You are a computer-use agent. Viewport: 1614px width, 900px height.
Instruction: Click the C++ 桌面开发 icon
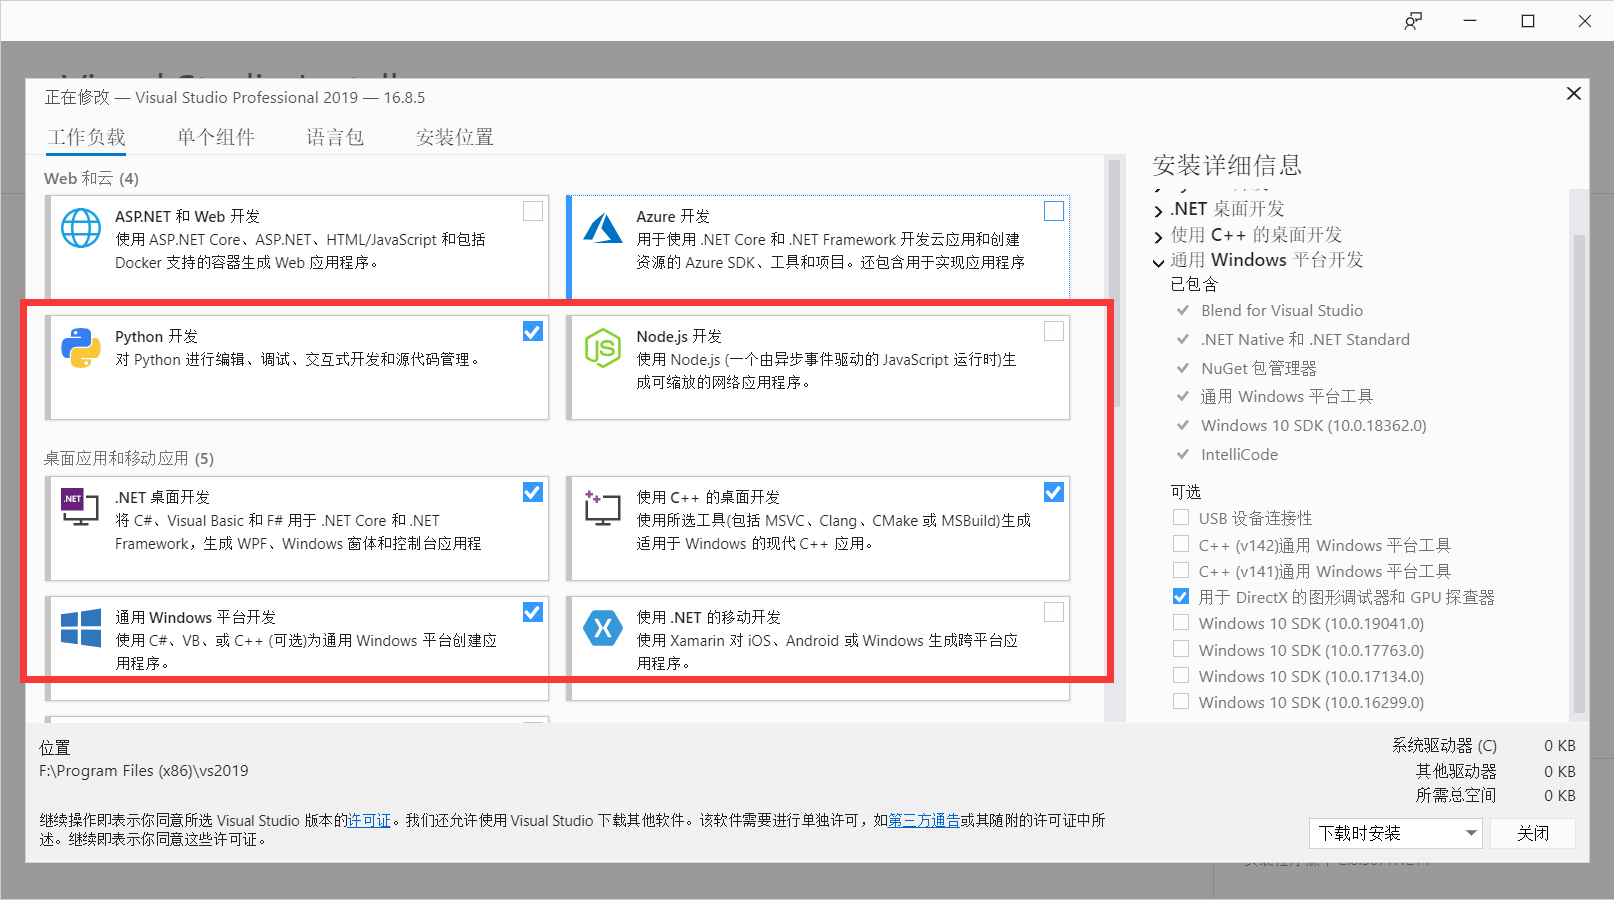coord(602,510)
